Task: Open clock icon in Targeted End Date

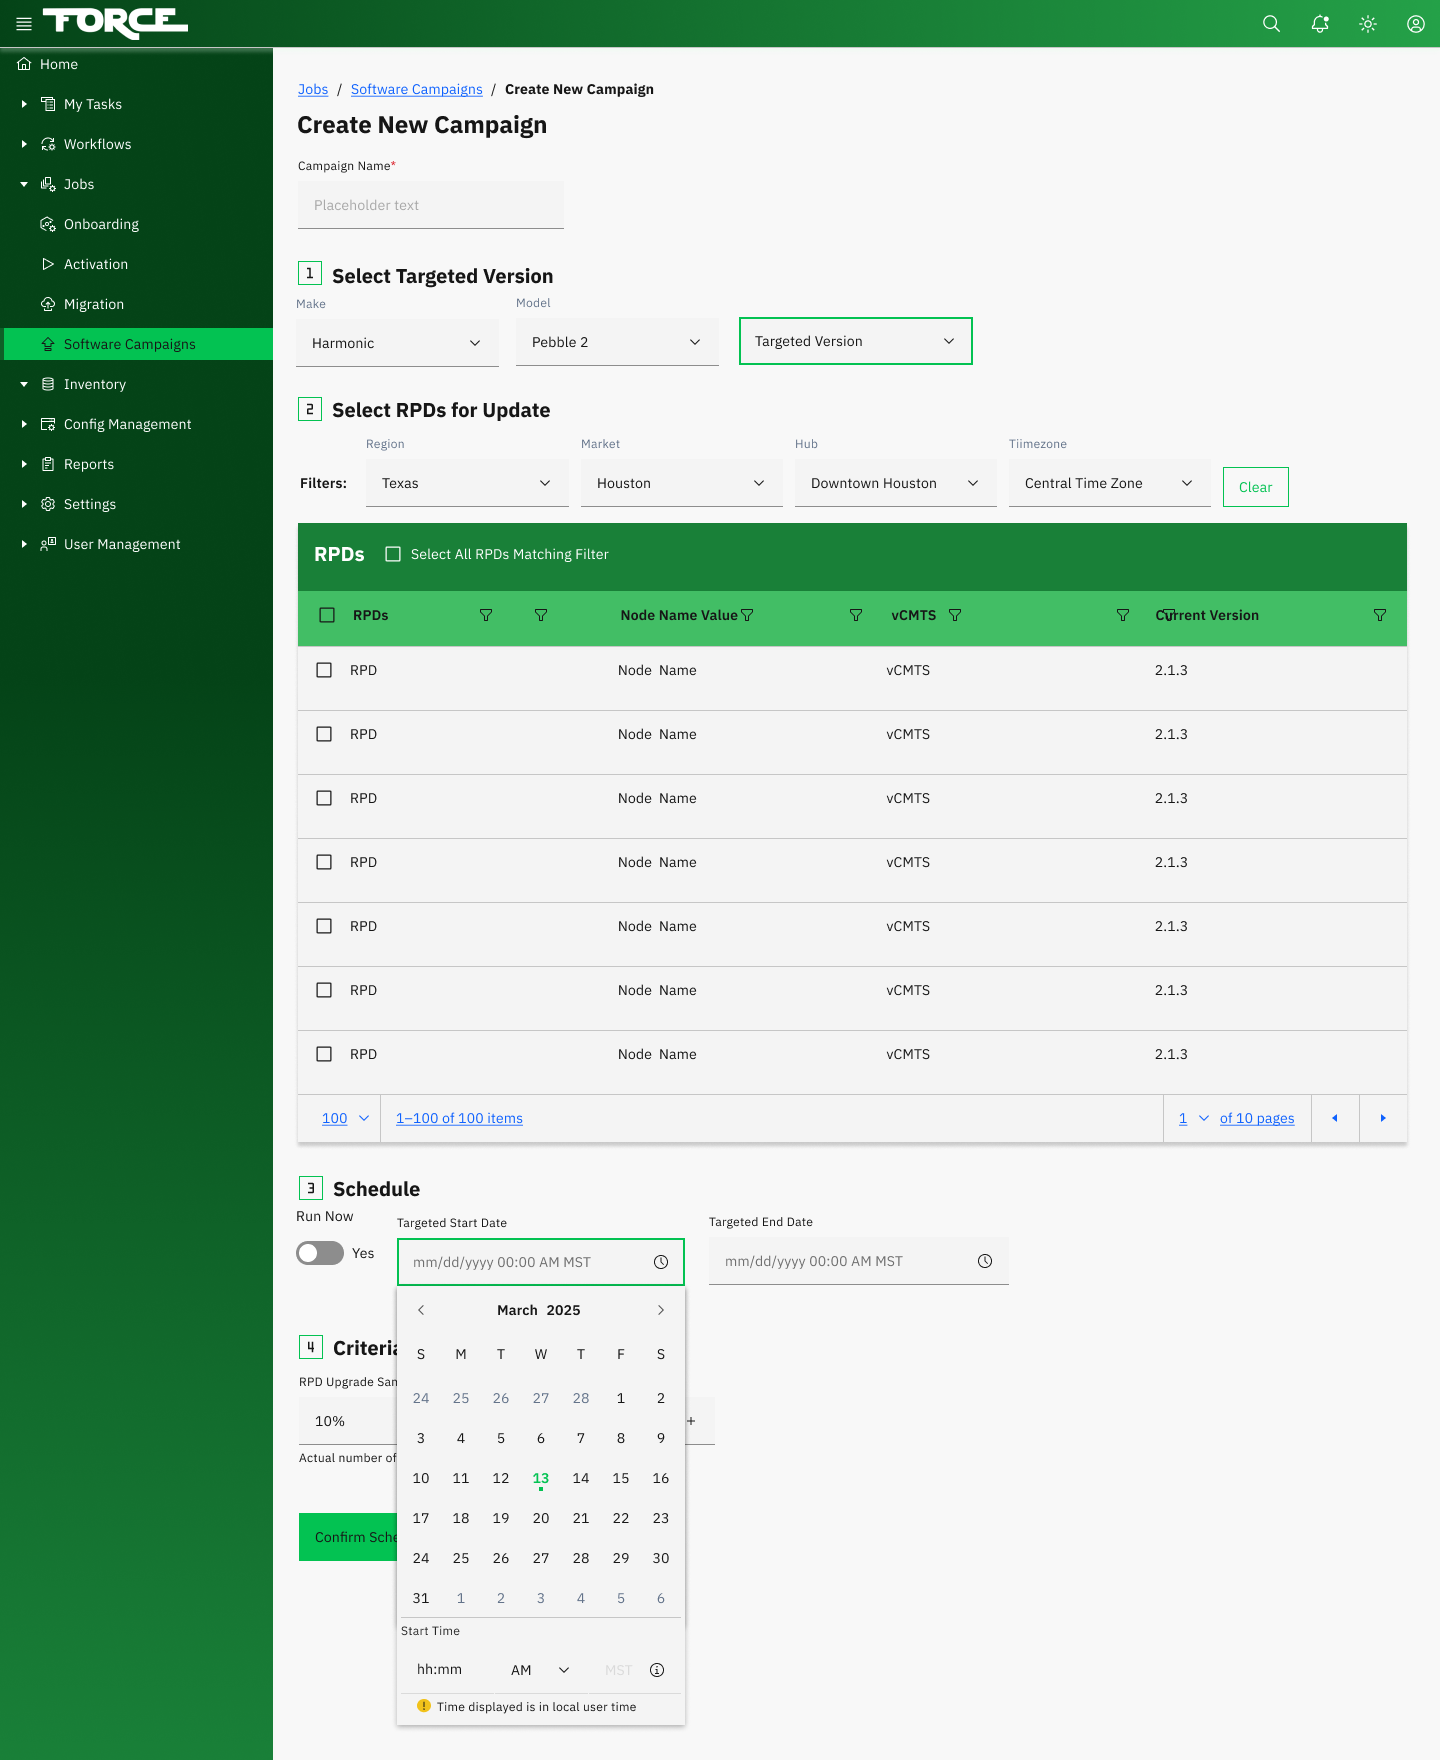Action: [985, 1261]
